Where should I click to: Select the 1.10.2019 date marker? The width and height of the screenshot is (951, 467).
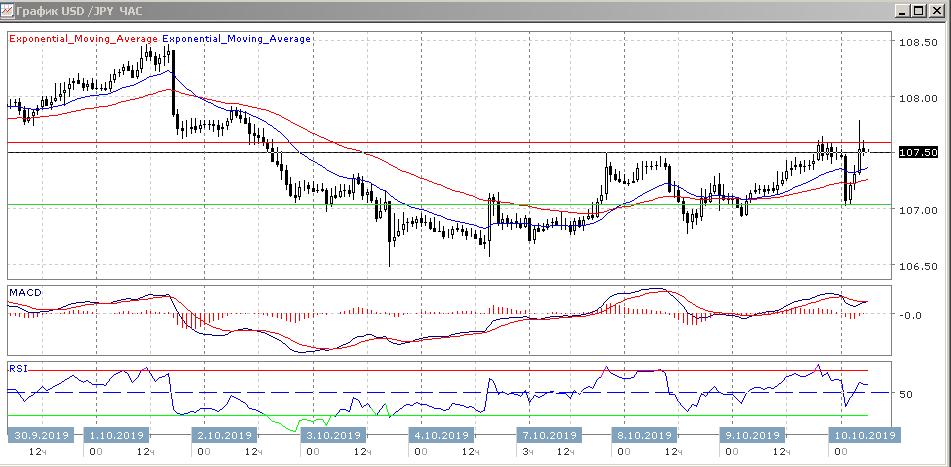click(x=118, y=435)
